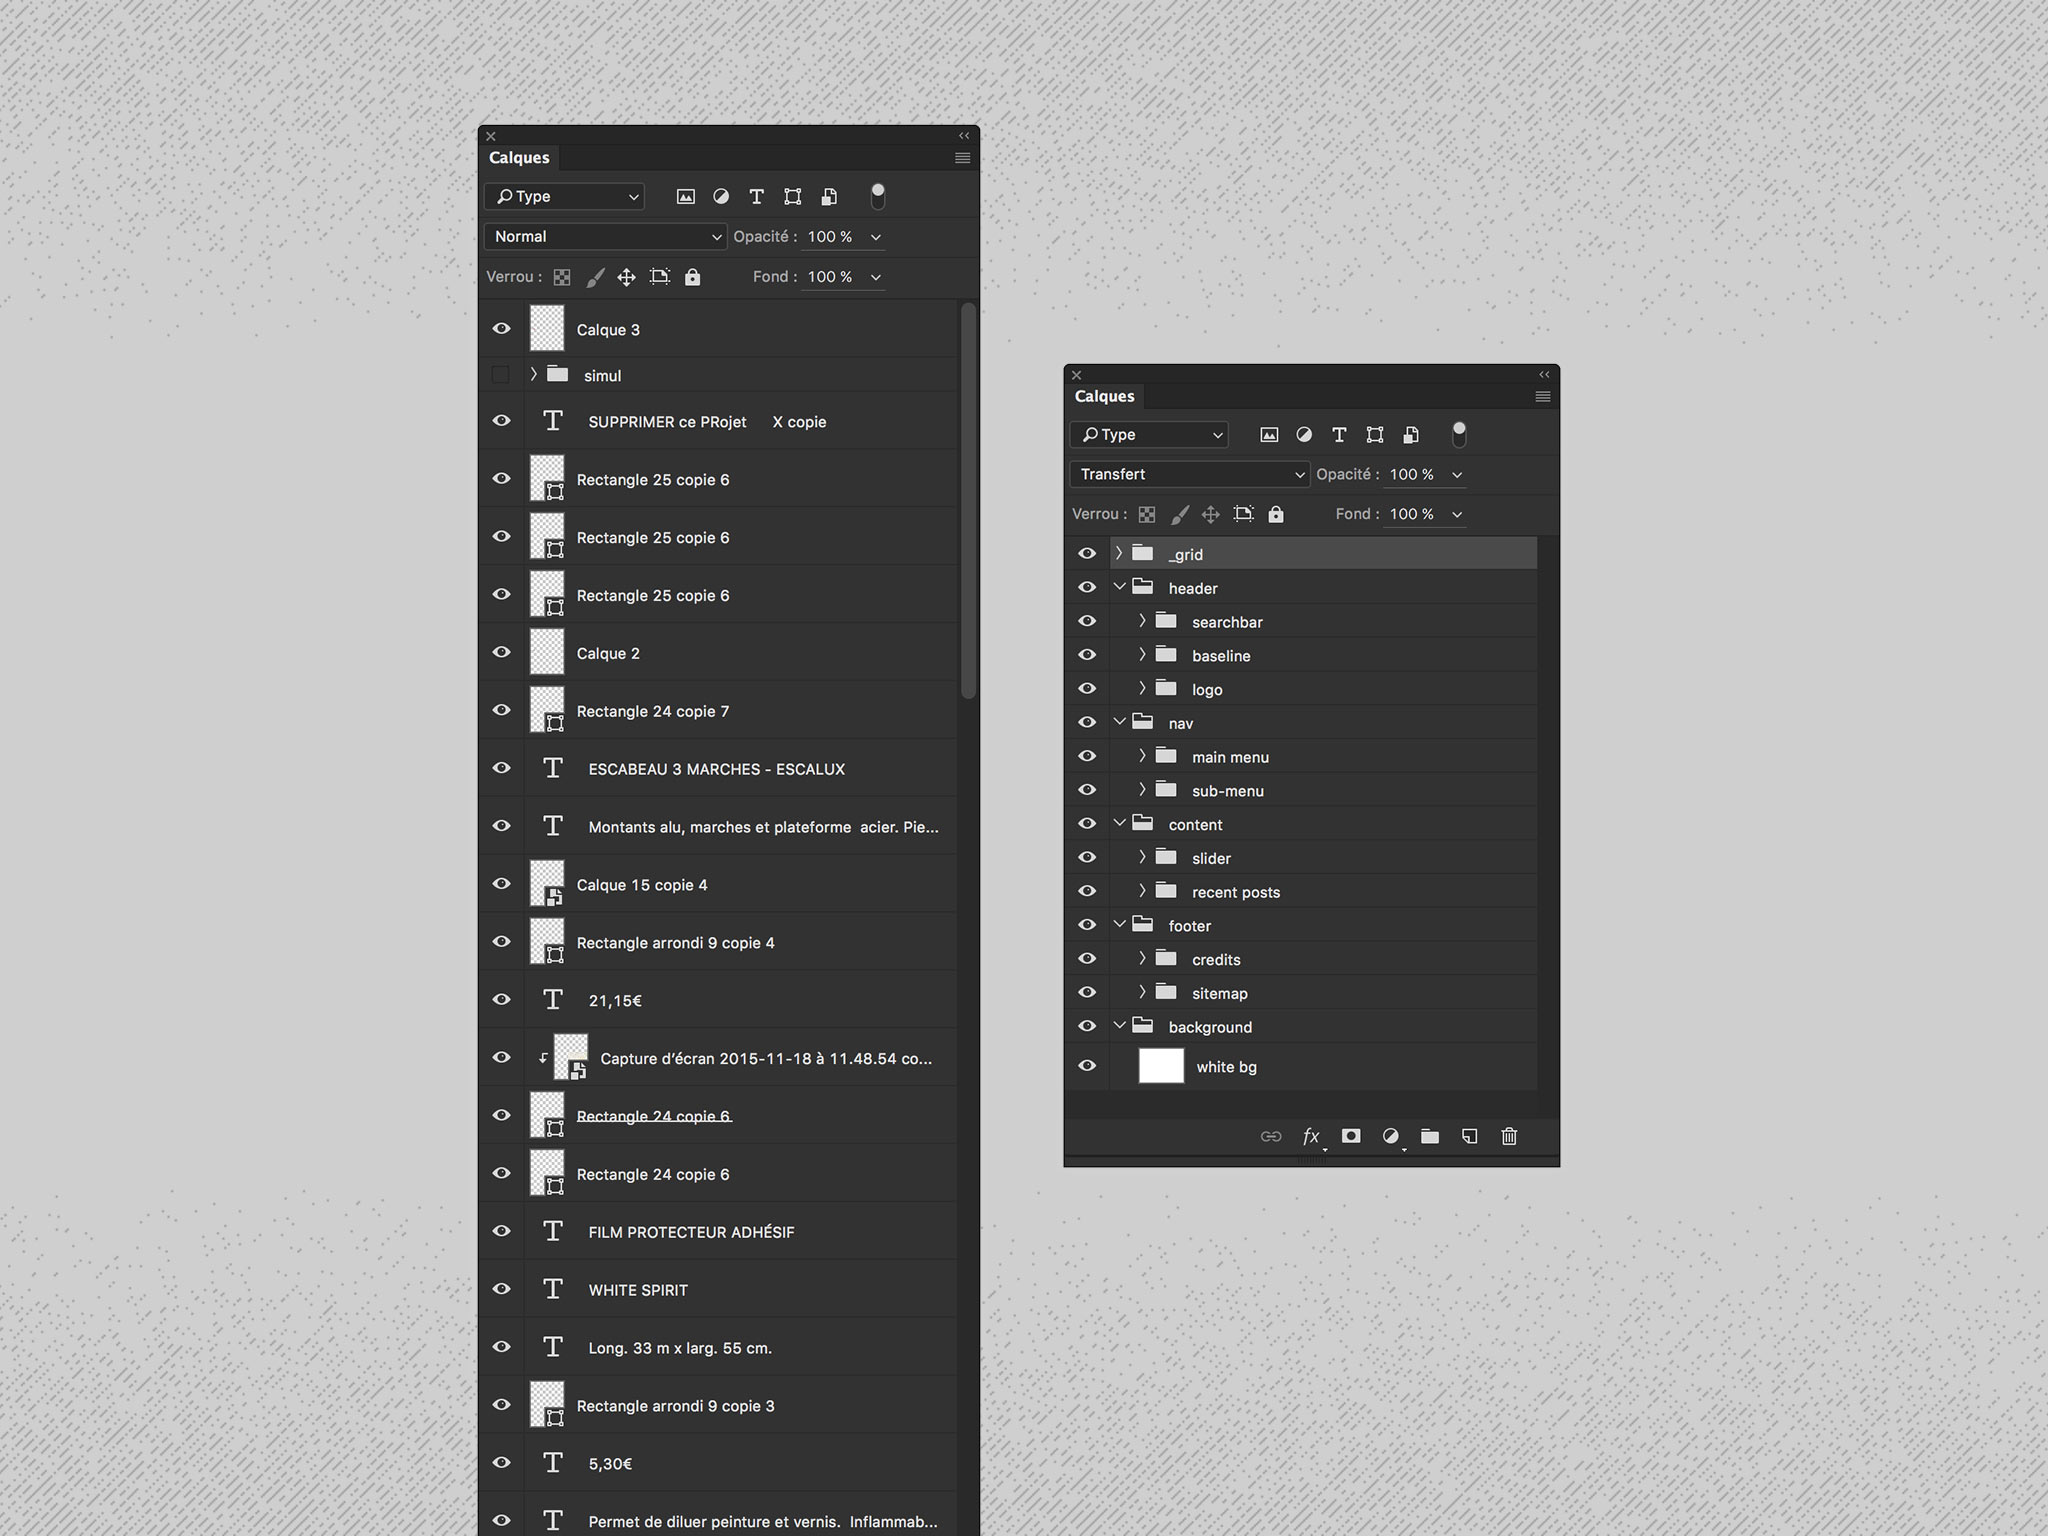
Task: Open the right panel hamburger menu
Action: click(x=1543, y=397)
